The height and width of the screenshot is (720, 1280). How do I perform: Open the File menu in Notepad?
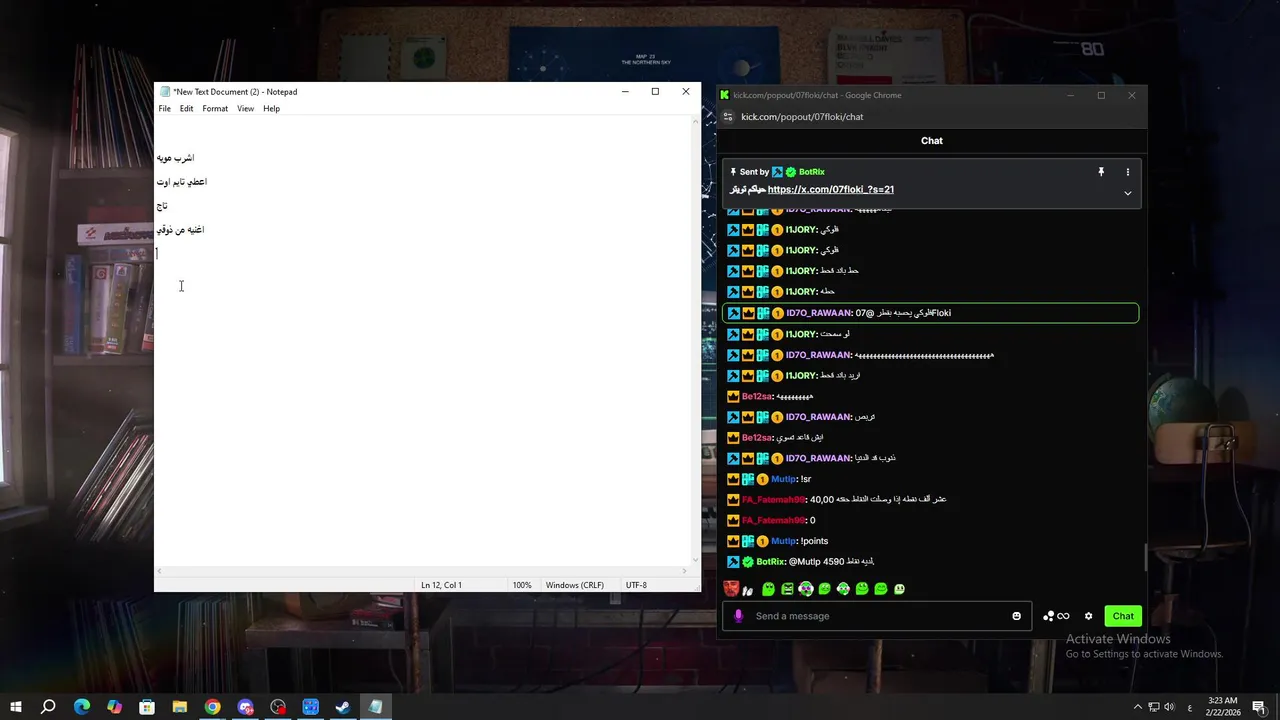(164, 108)
